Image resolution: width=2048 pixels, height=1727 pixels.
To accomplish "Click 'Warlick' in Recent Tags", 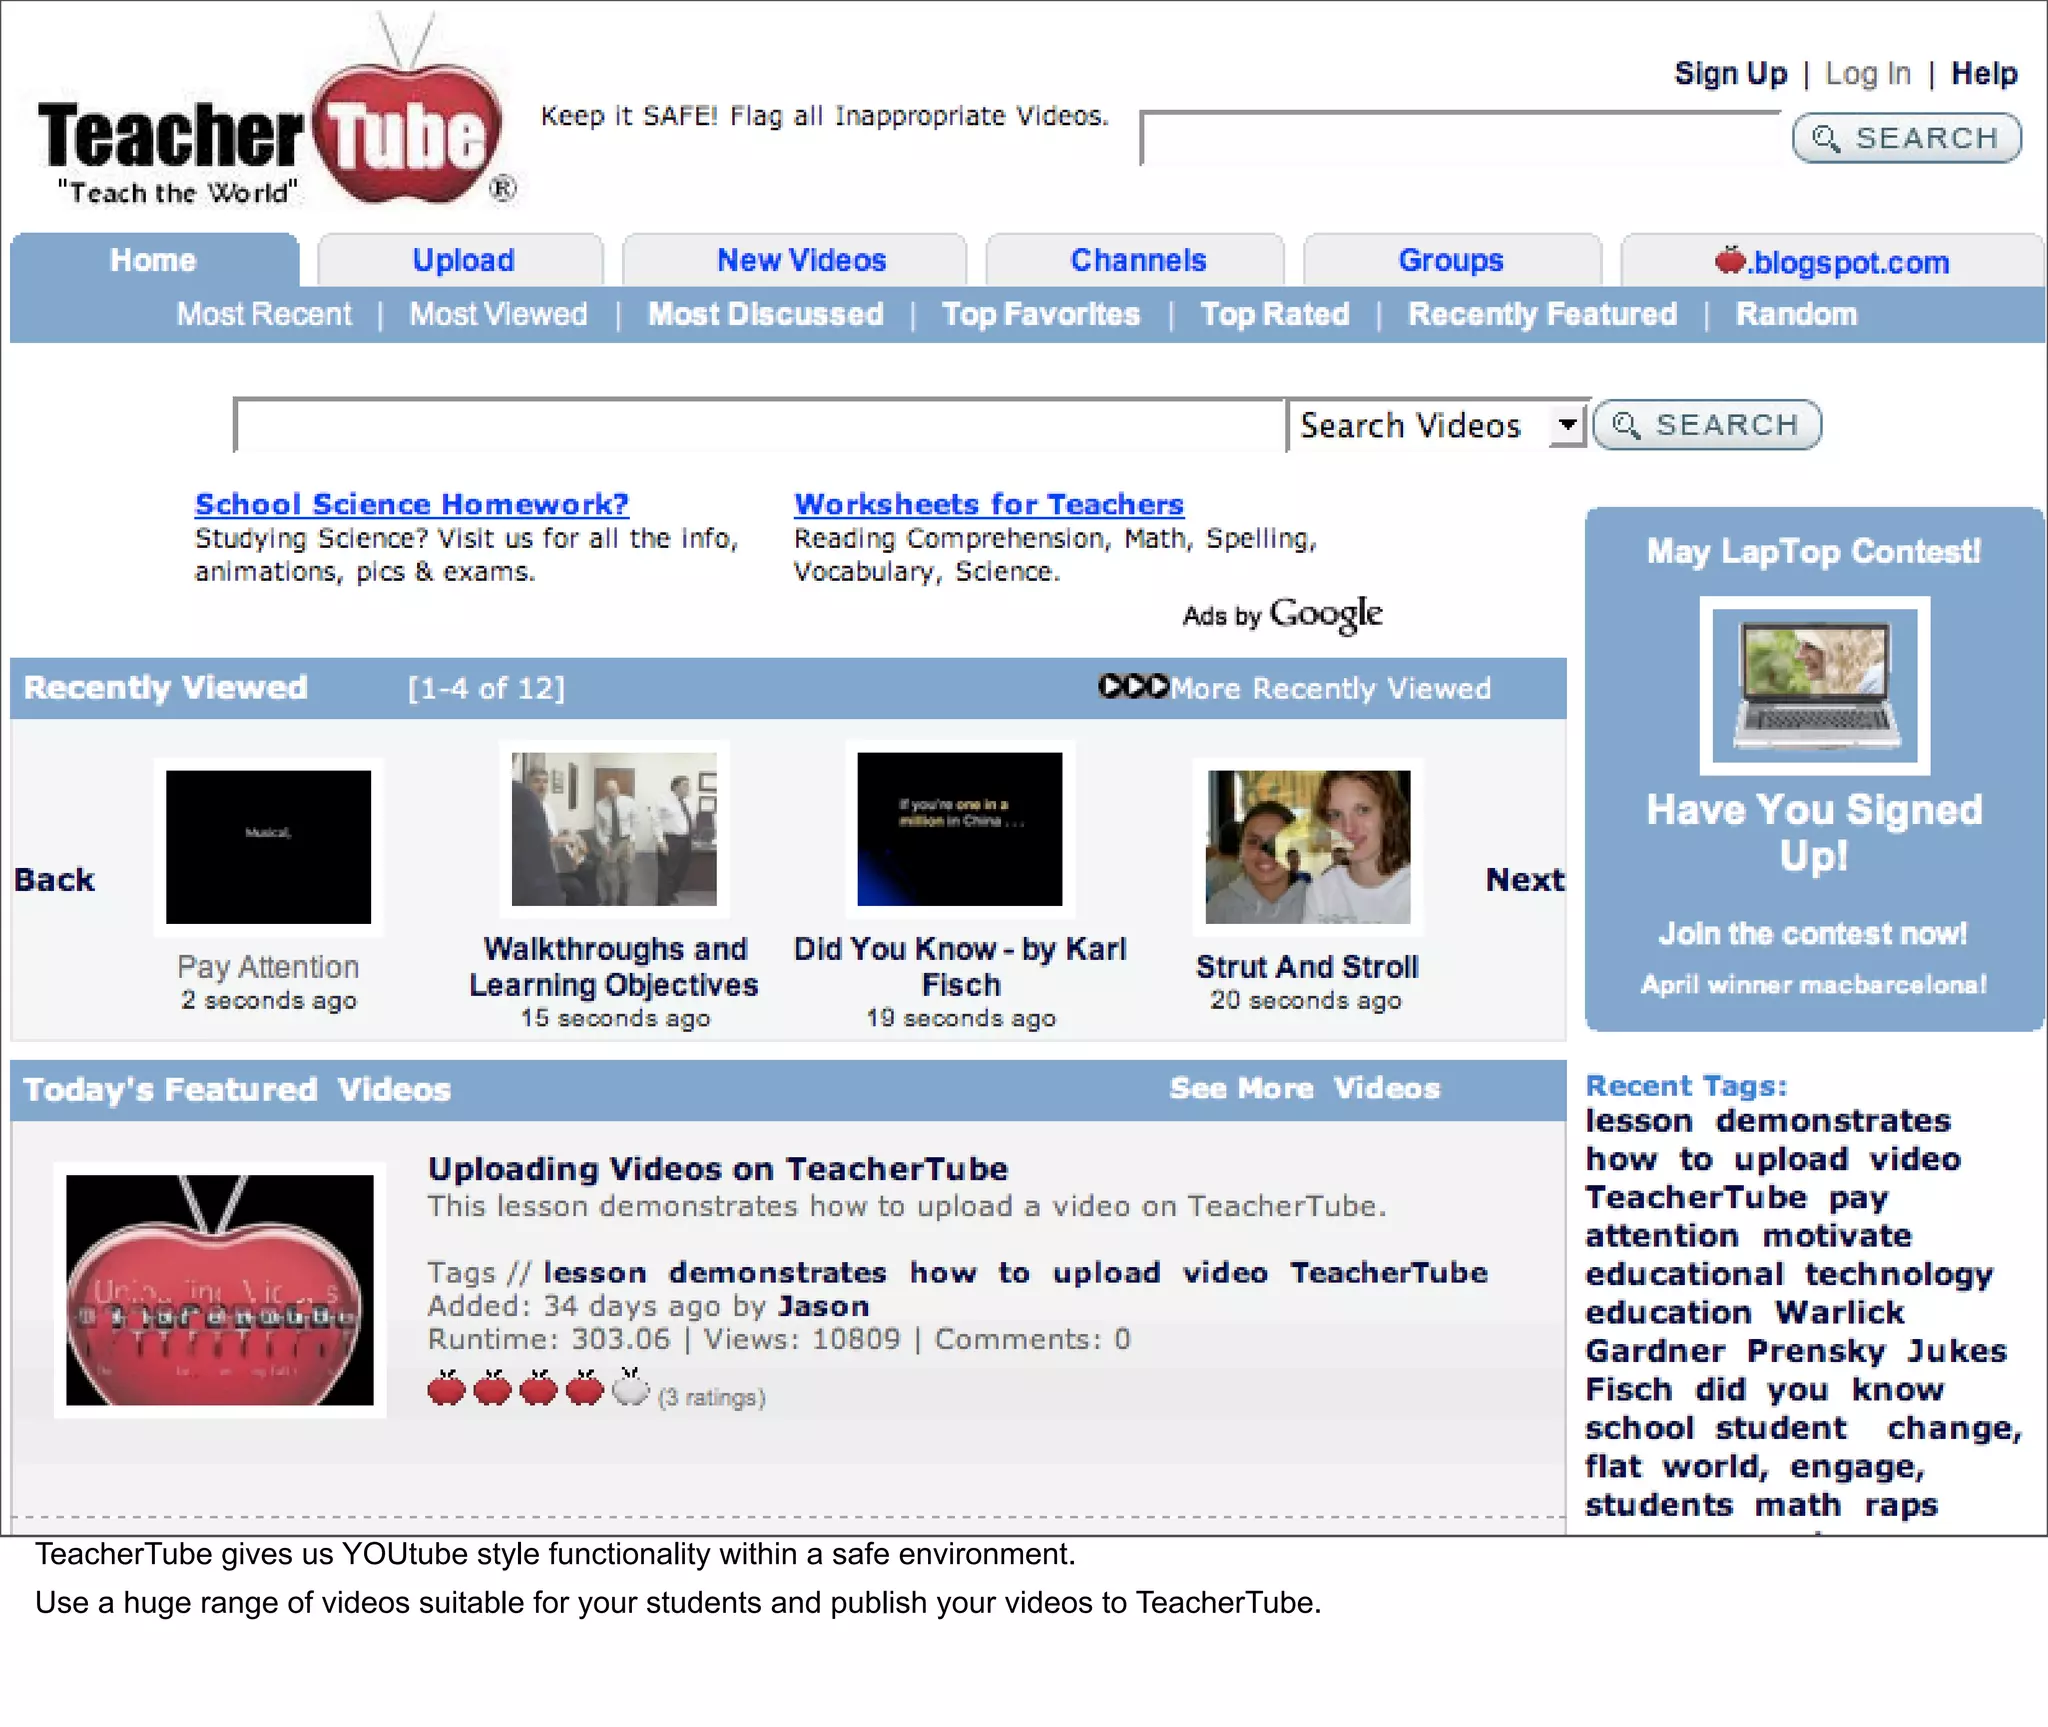I will click(x=1840, y=1312).
